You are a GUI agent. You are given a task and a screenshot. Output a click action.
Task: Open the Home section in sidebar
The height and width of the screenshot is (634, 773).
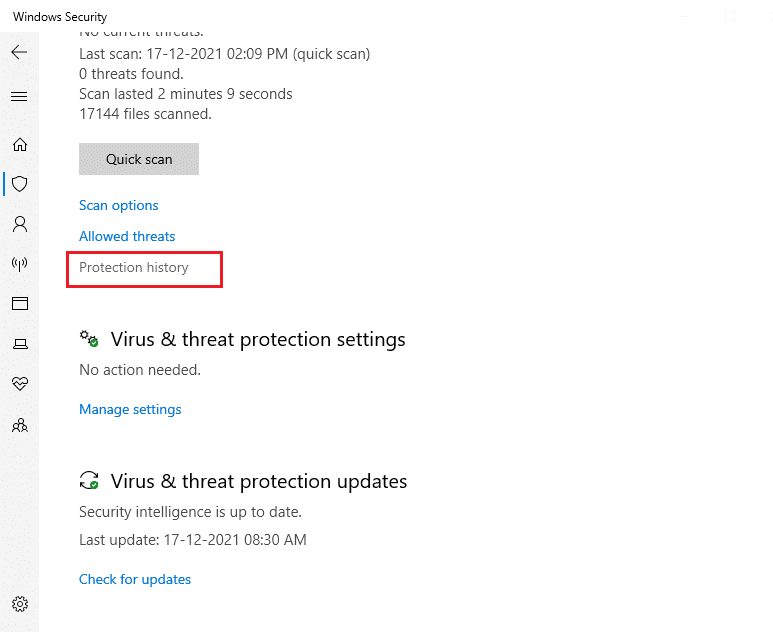pos(19,144)
